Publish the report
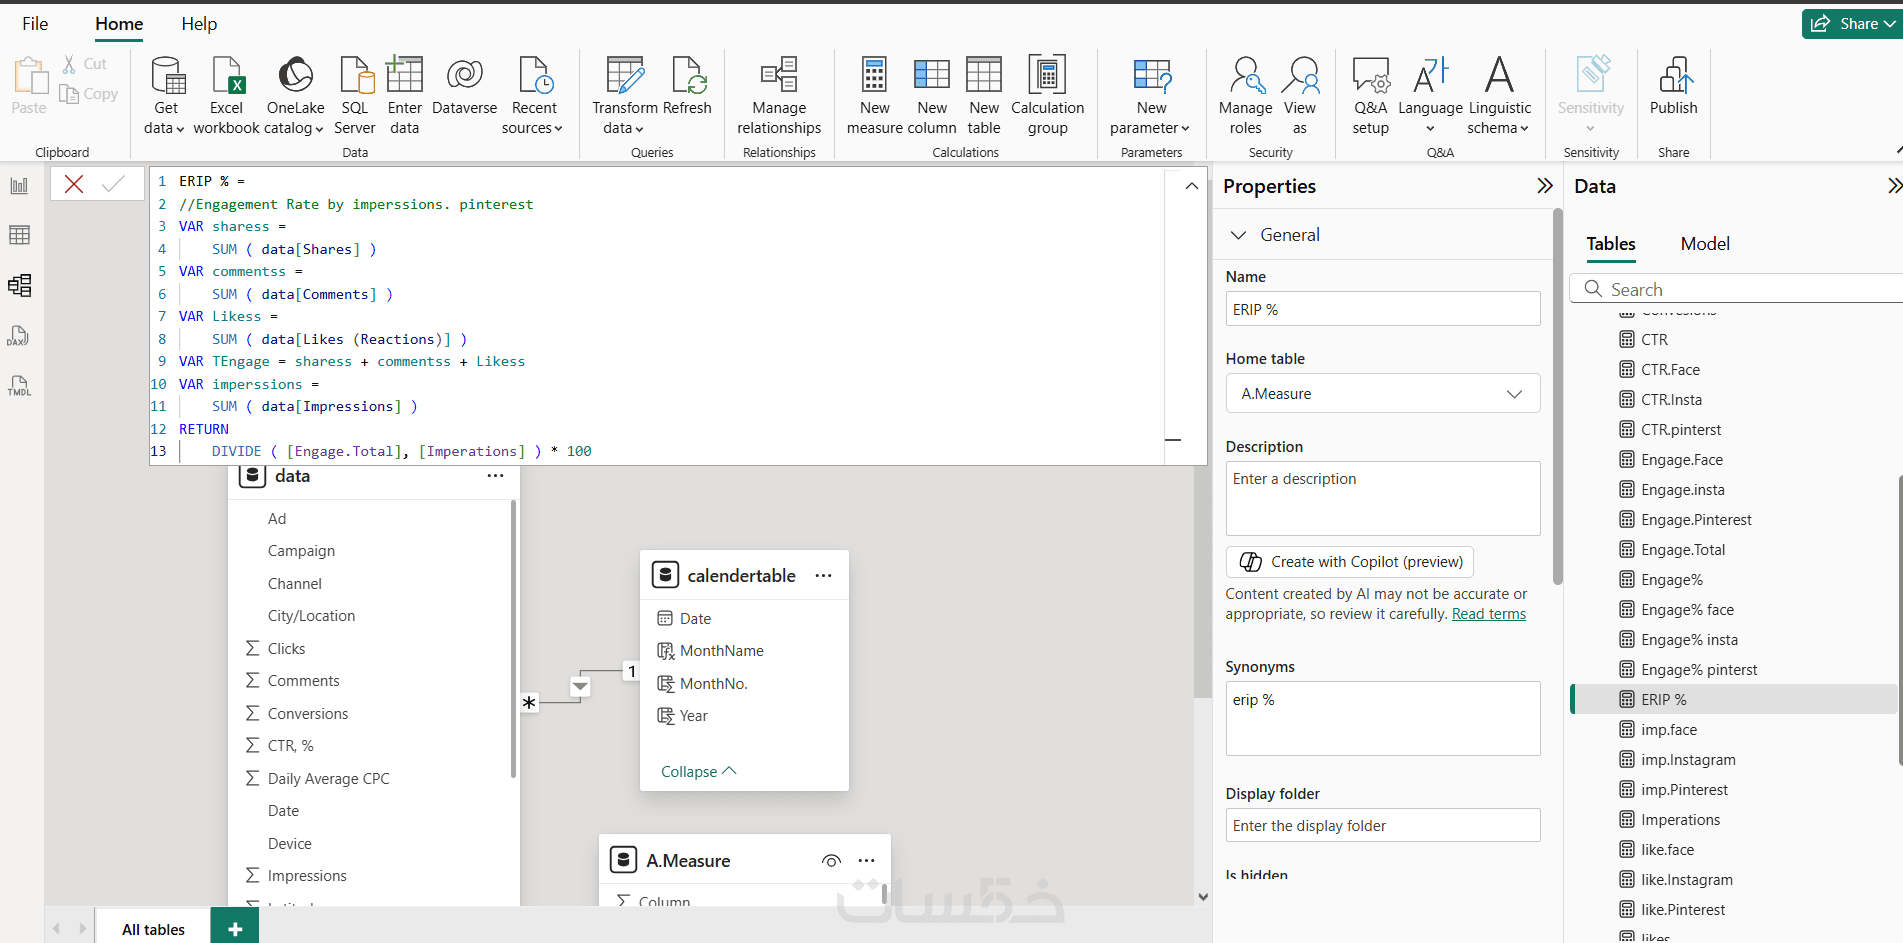Viewport: 1903px width, 943px height. coord(1673,88)
